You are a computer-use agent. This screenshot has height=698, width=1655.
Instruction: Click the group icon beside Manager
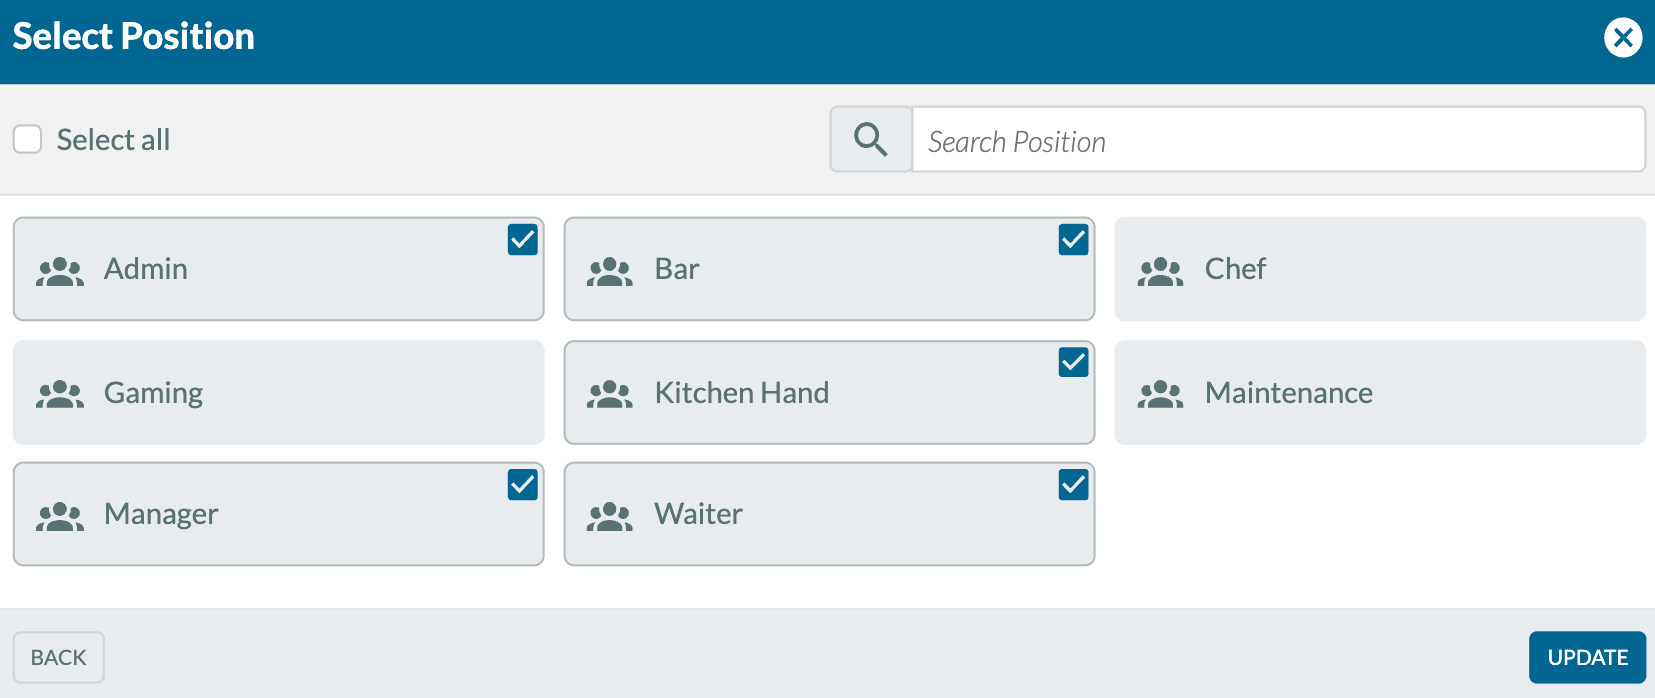(60, 516)
